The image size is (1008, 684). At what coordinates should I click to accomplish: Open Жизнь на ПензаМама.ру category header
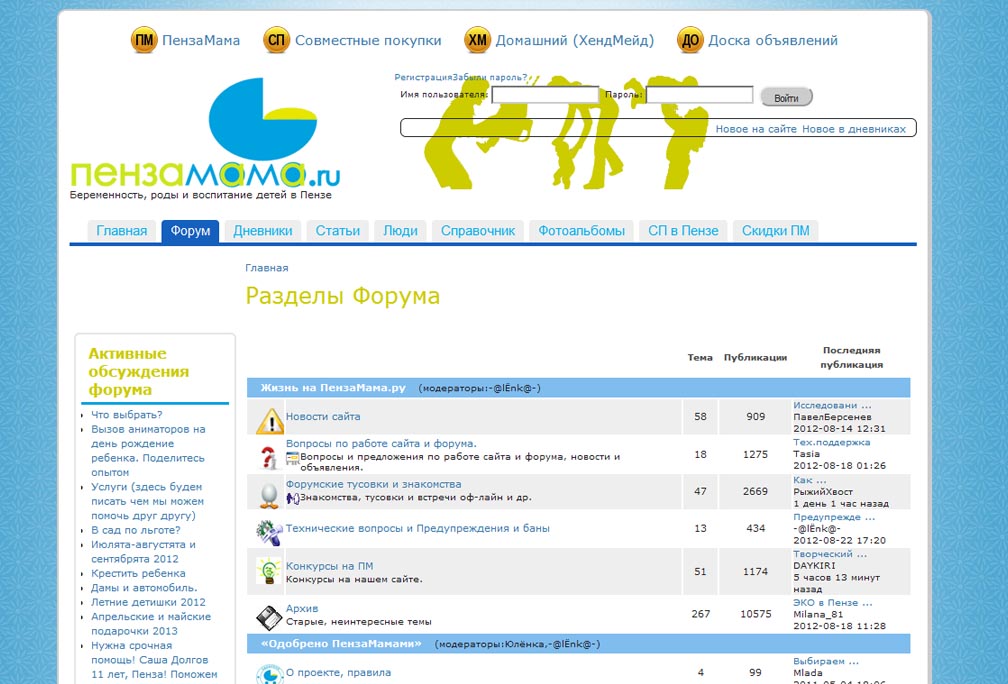333,388
